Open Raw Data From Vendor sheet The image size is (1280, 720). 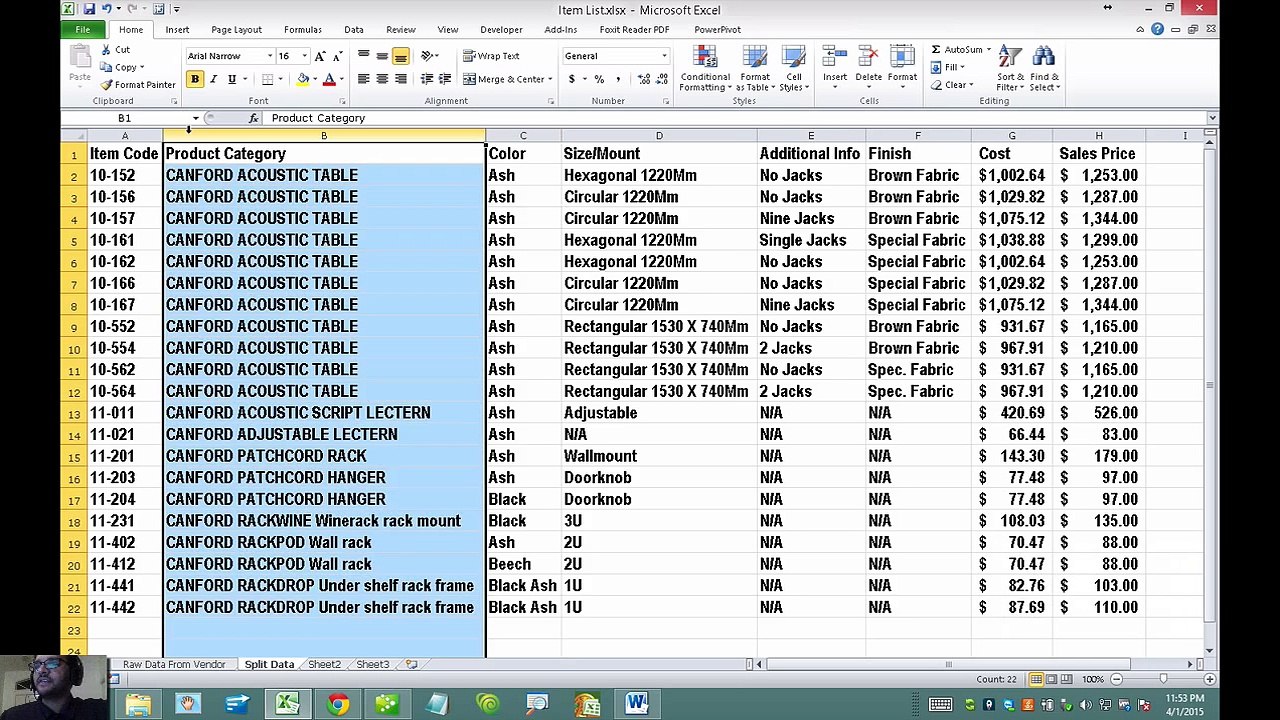(x=174, y=665)
